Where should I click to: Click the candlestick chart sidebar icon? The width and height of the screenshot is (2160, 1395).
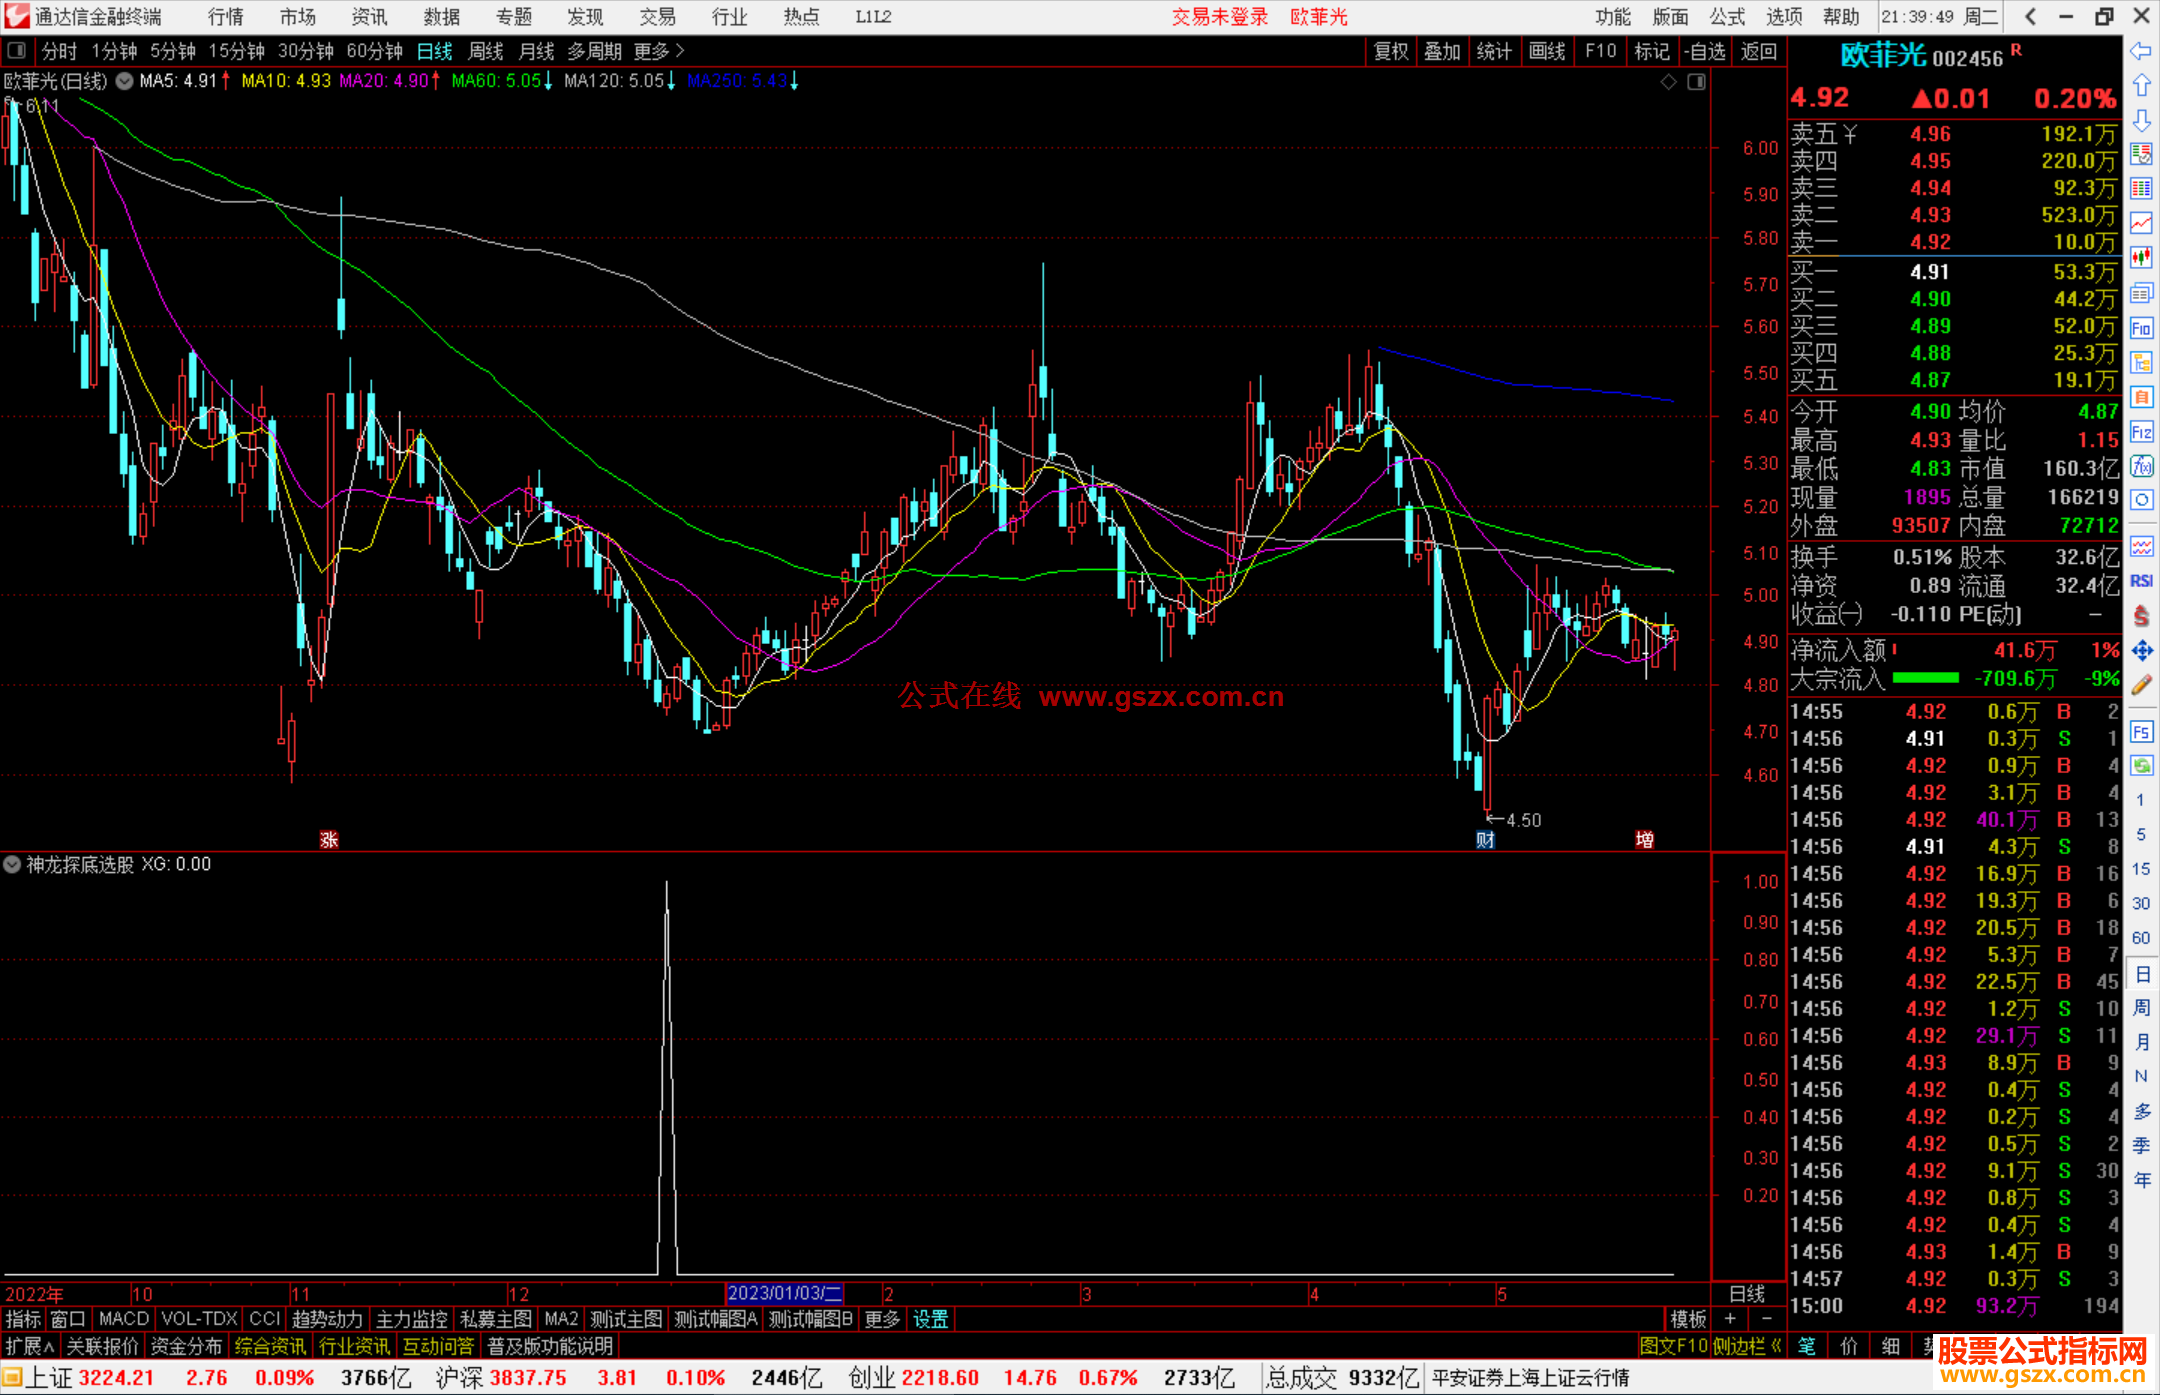coord(2141,258)
